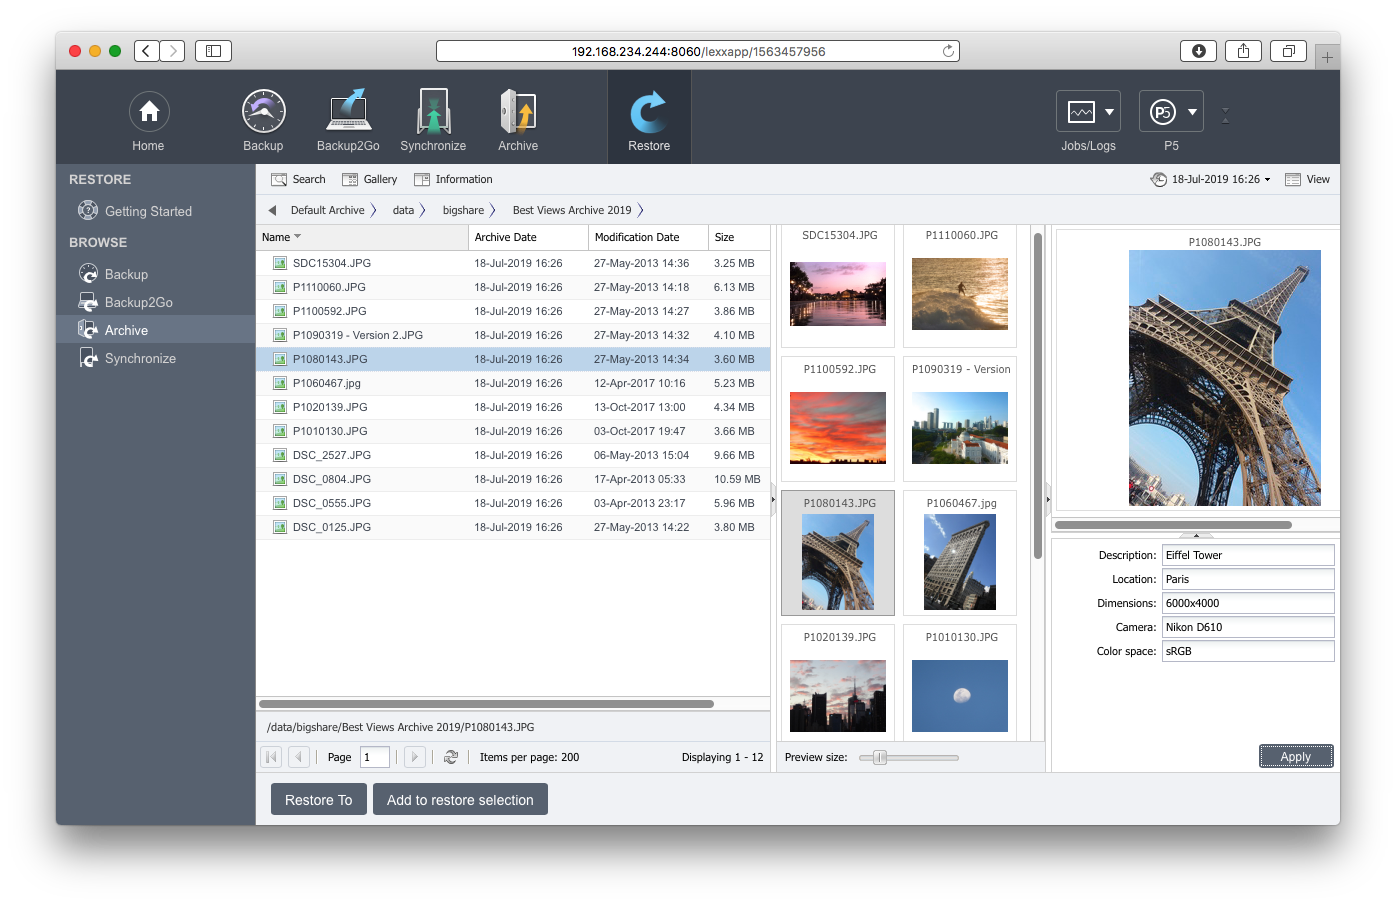Click the back arrow left of the breadcrumb path
The image size is (1396, 905).
tap(271, 210)
